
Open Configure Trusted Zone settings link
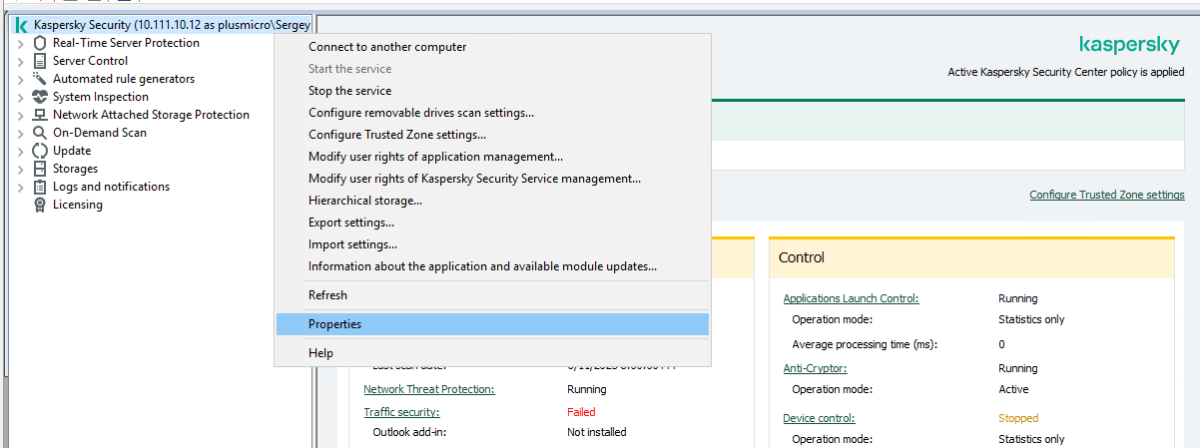tap(1106, 195)
